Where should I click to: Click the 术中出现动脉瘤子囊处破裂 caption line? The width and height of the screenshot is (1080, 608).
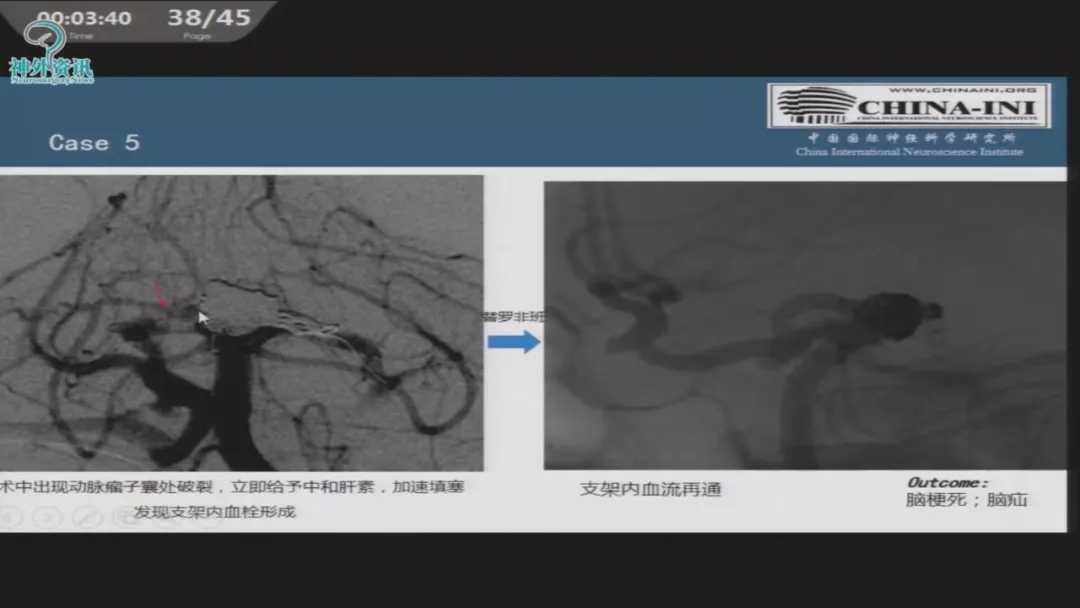coord(232,487)
